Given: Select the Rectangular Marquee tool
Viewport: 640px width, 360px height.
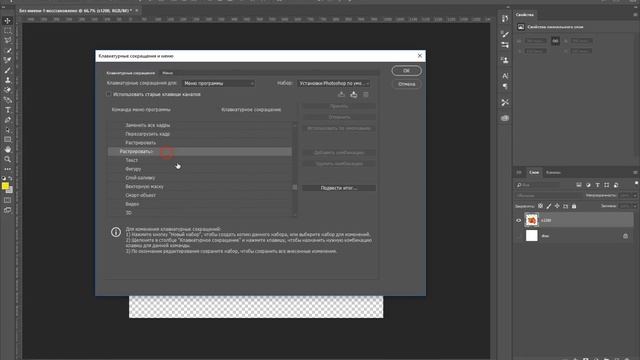Looking at the screenshot, I should point(7,31).
